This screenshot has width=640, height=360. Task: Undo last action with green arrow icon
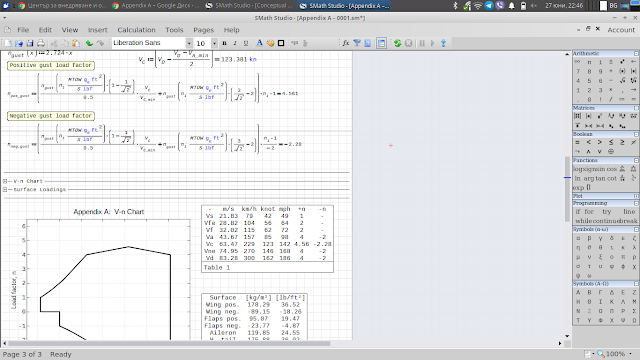[89, 43]
